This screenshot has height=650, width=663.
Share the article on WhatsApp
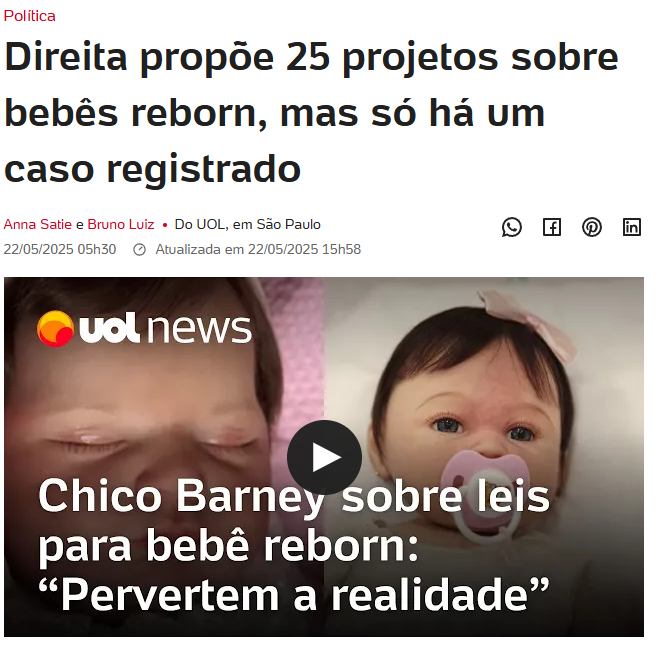(512, 227)
